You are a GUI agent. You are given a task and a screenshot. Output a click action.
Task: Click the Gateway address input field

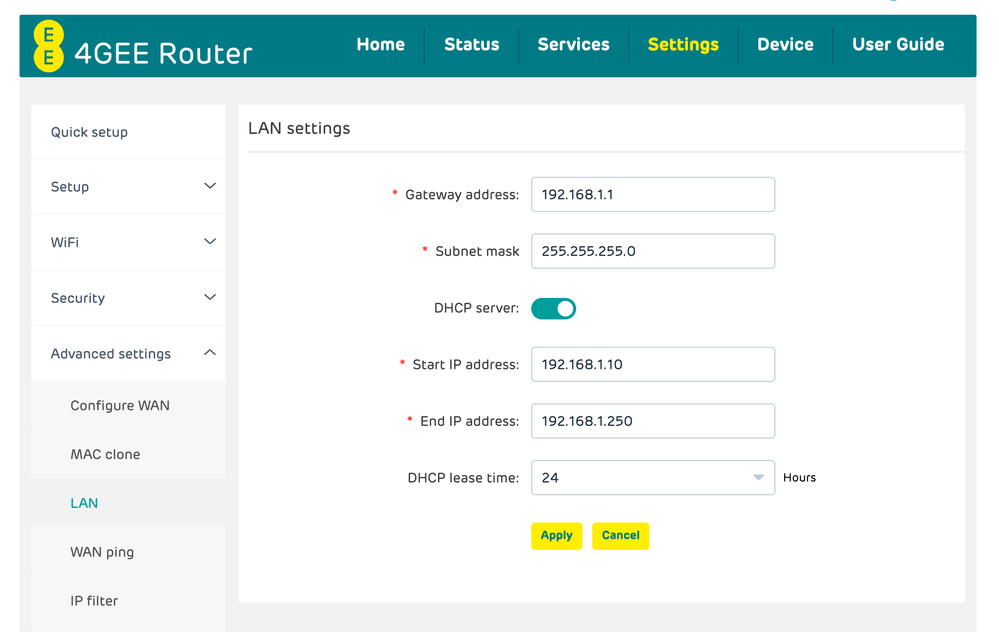pyautogui.click(x=652, y=194)
